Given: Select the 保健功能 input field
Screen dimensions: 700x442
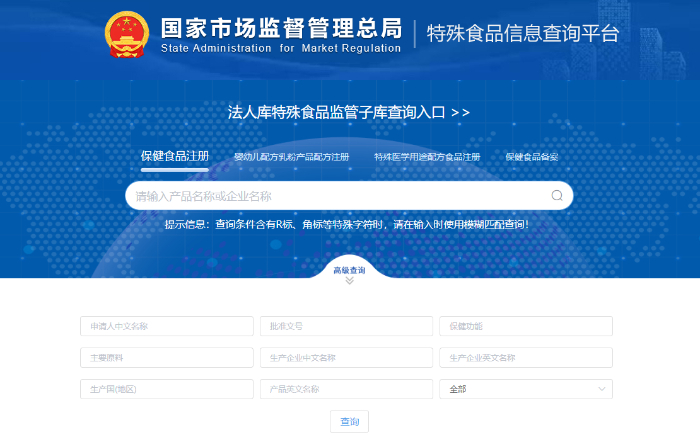Looking at the screenshot, I should click(525, 326).
